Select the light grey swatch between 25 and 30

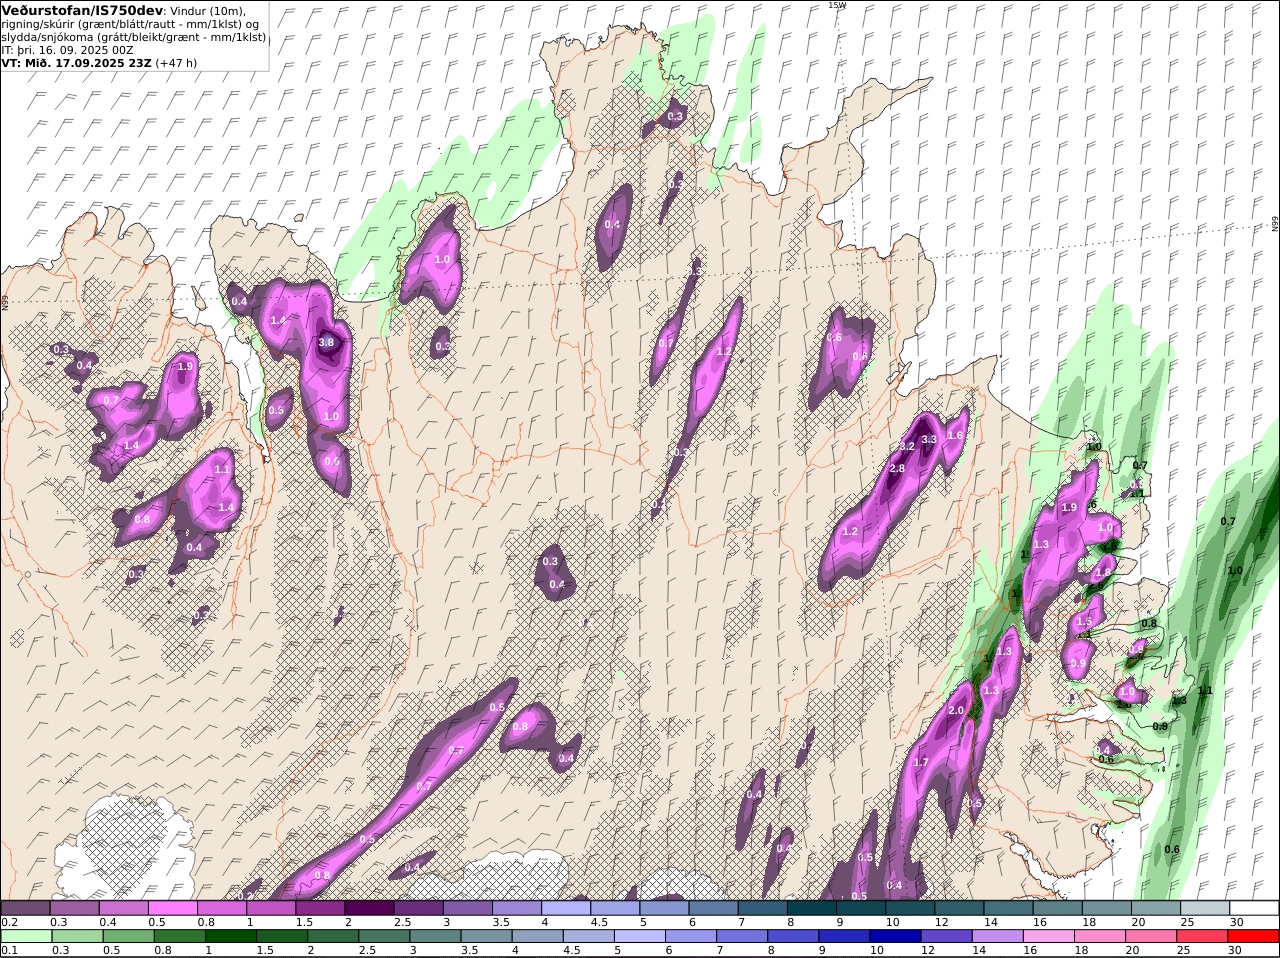pos(1205,907)
